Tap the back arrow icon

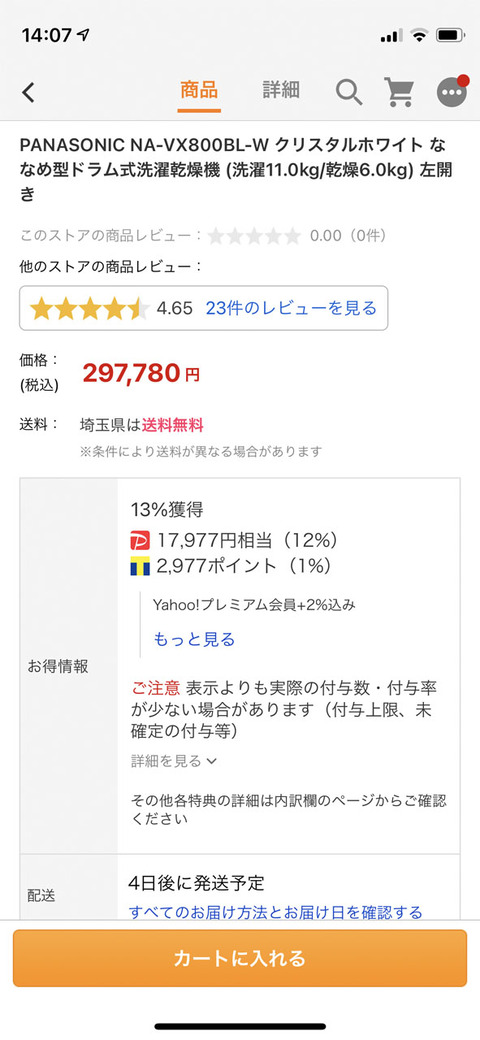28,92
